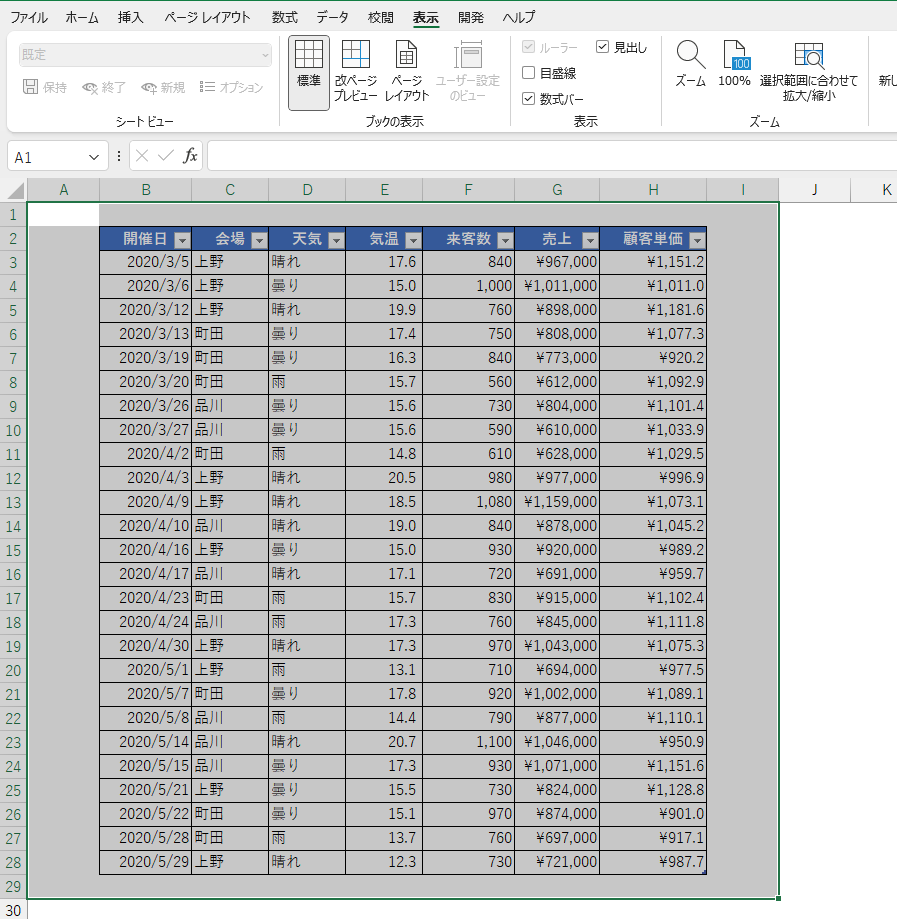Click the formula bar confirm checkmark icon

pos(166,156)
